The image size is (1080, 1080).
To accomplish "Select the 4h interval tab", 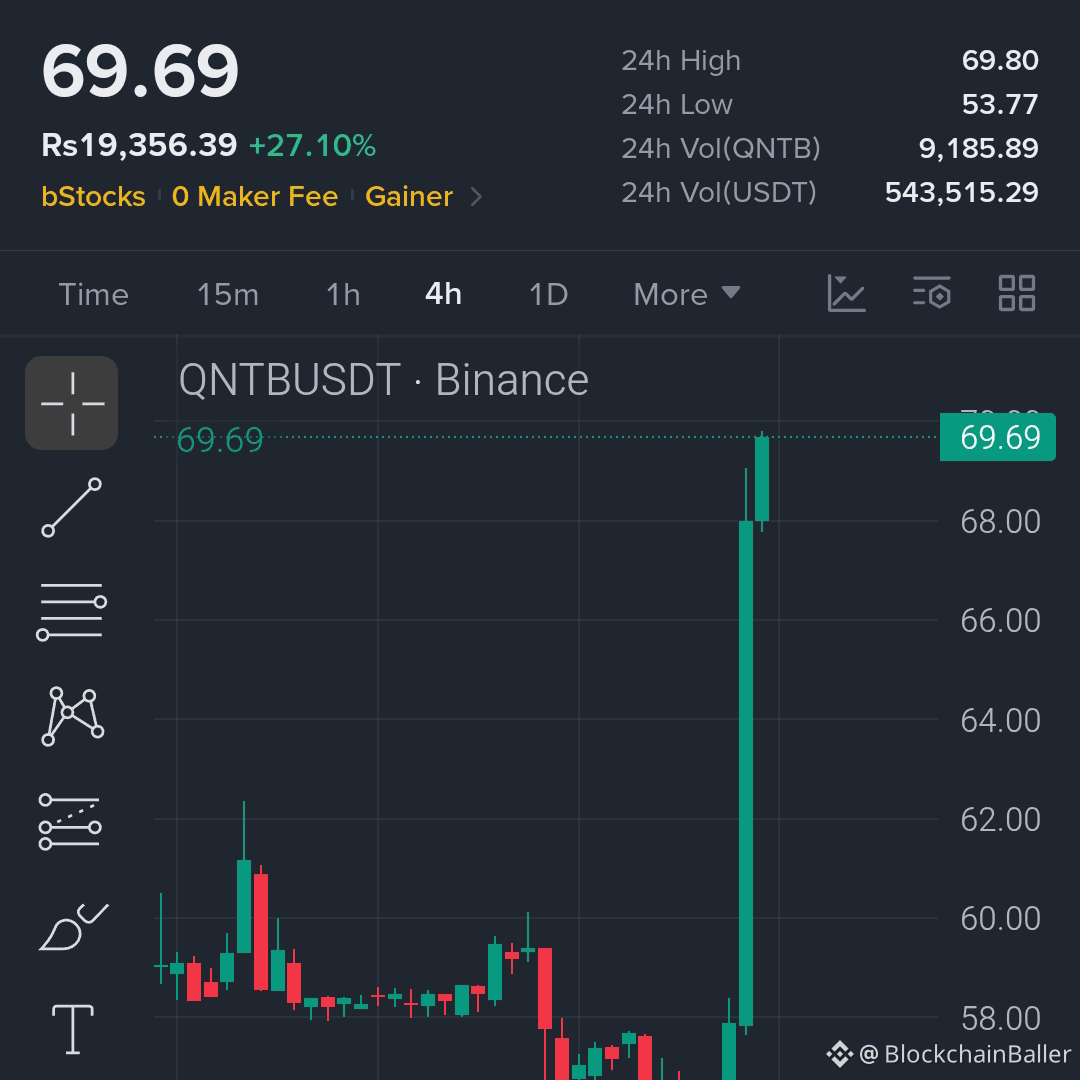I will click(x=444, y=294).
